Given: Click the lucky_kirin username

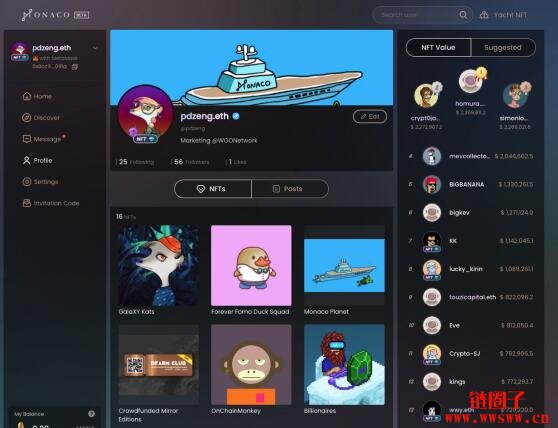Looking at the screenshot, I should click(x=466, y=269).
